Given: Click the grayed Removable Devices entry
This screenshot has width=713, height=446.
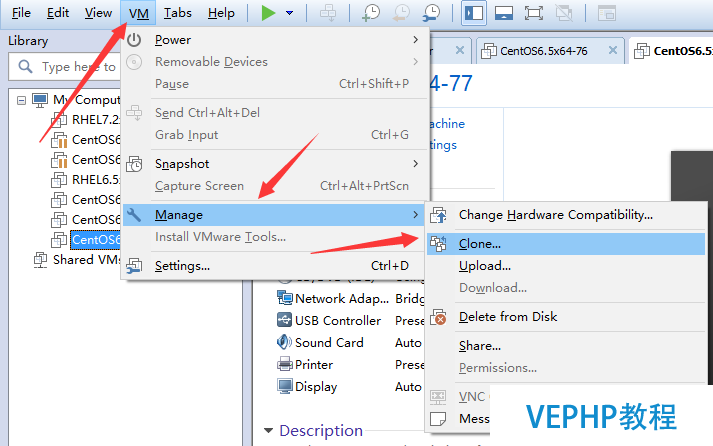Looking at the screenshot, I should point(276,62).
